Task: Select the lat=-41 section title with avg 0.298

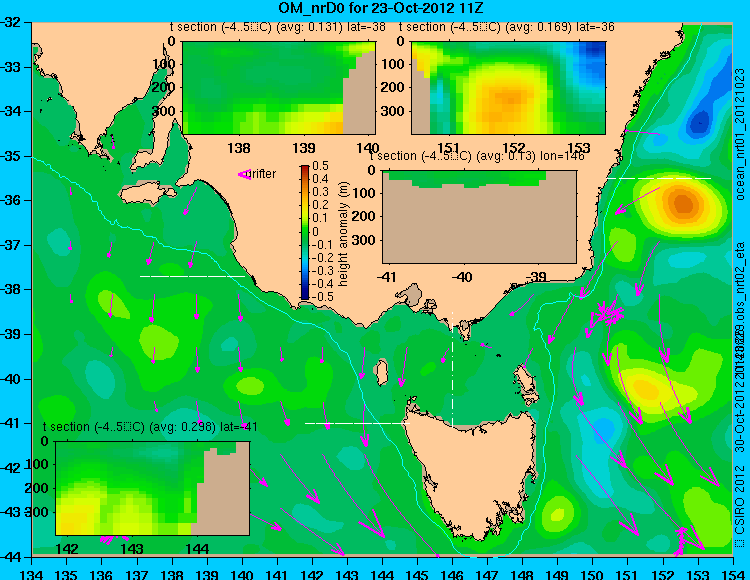Action: pos(150,427)
